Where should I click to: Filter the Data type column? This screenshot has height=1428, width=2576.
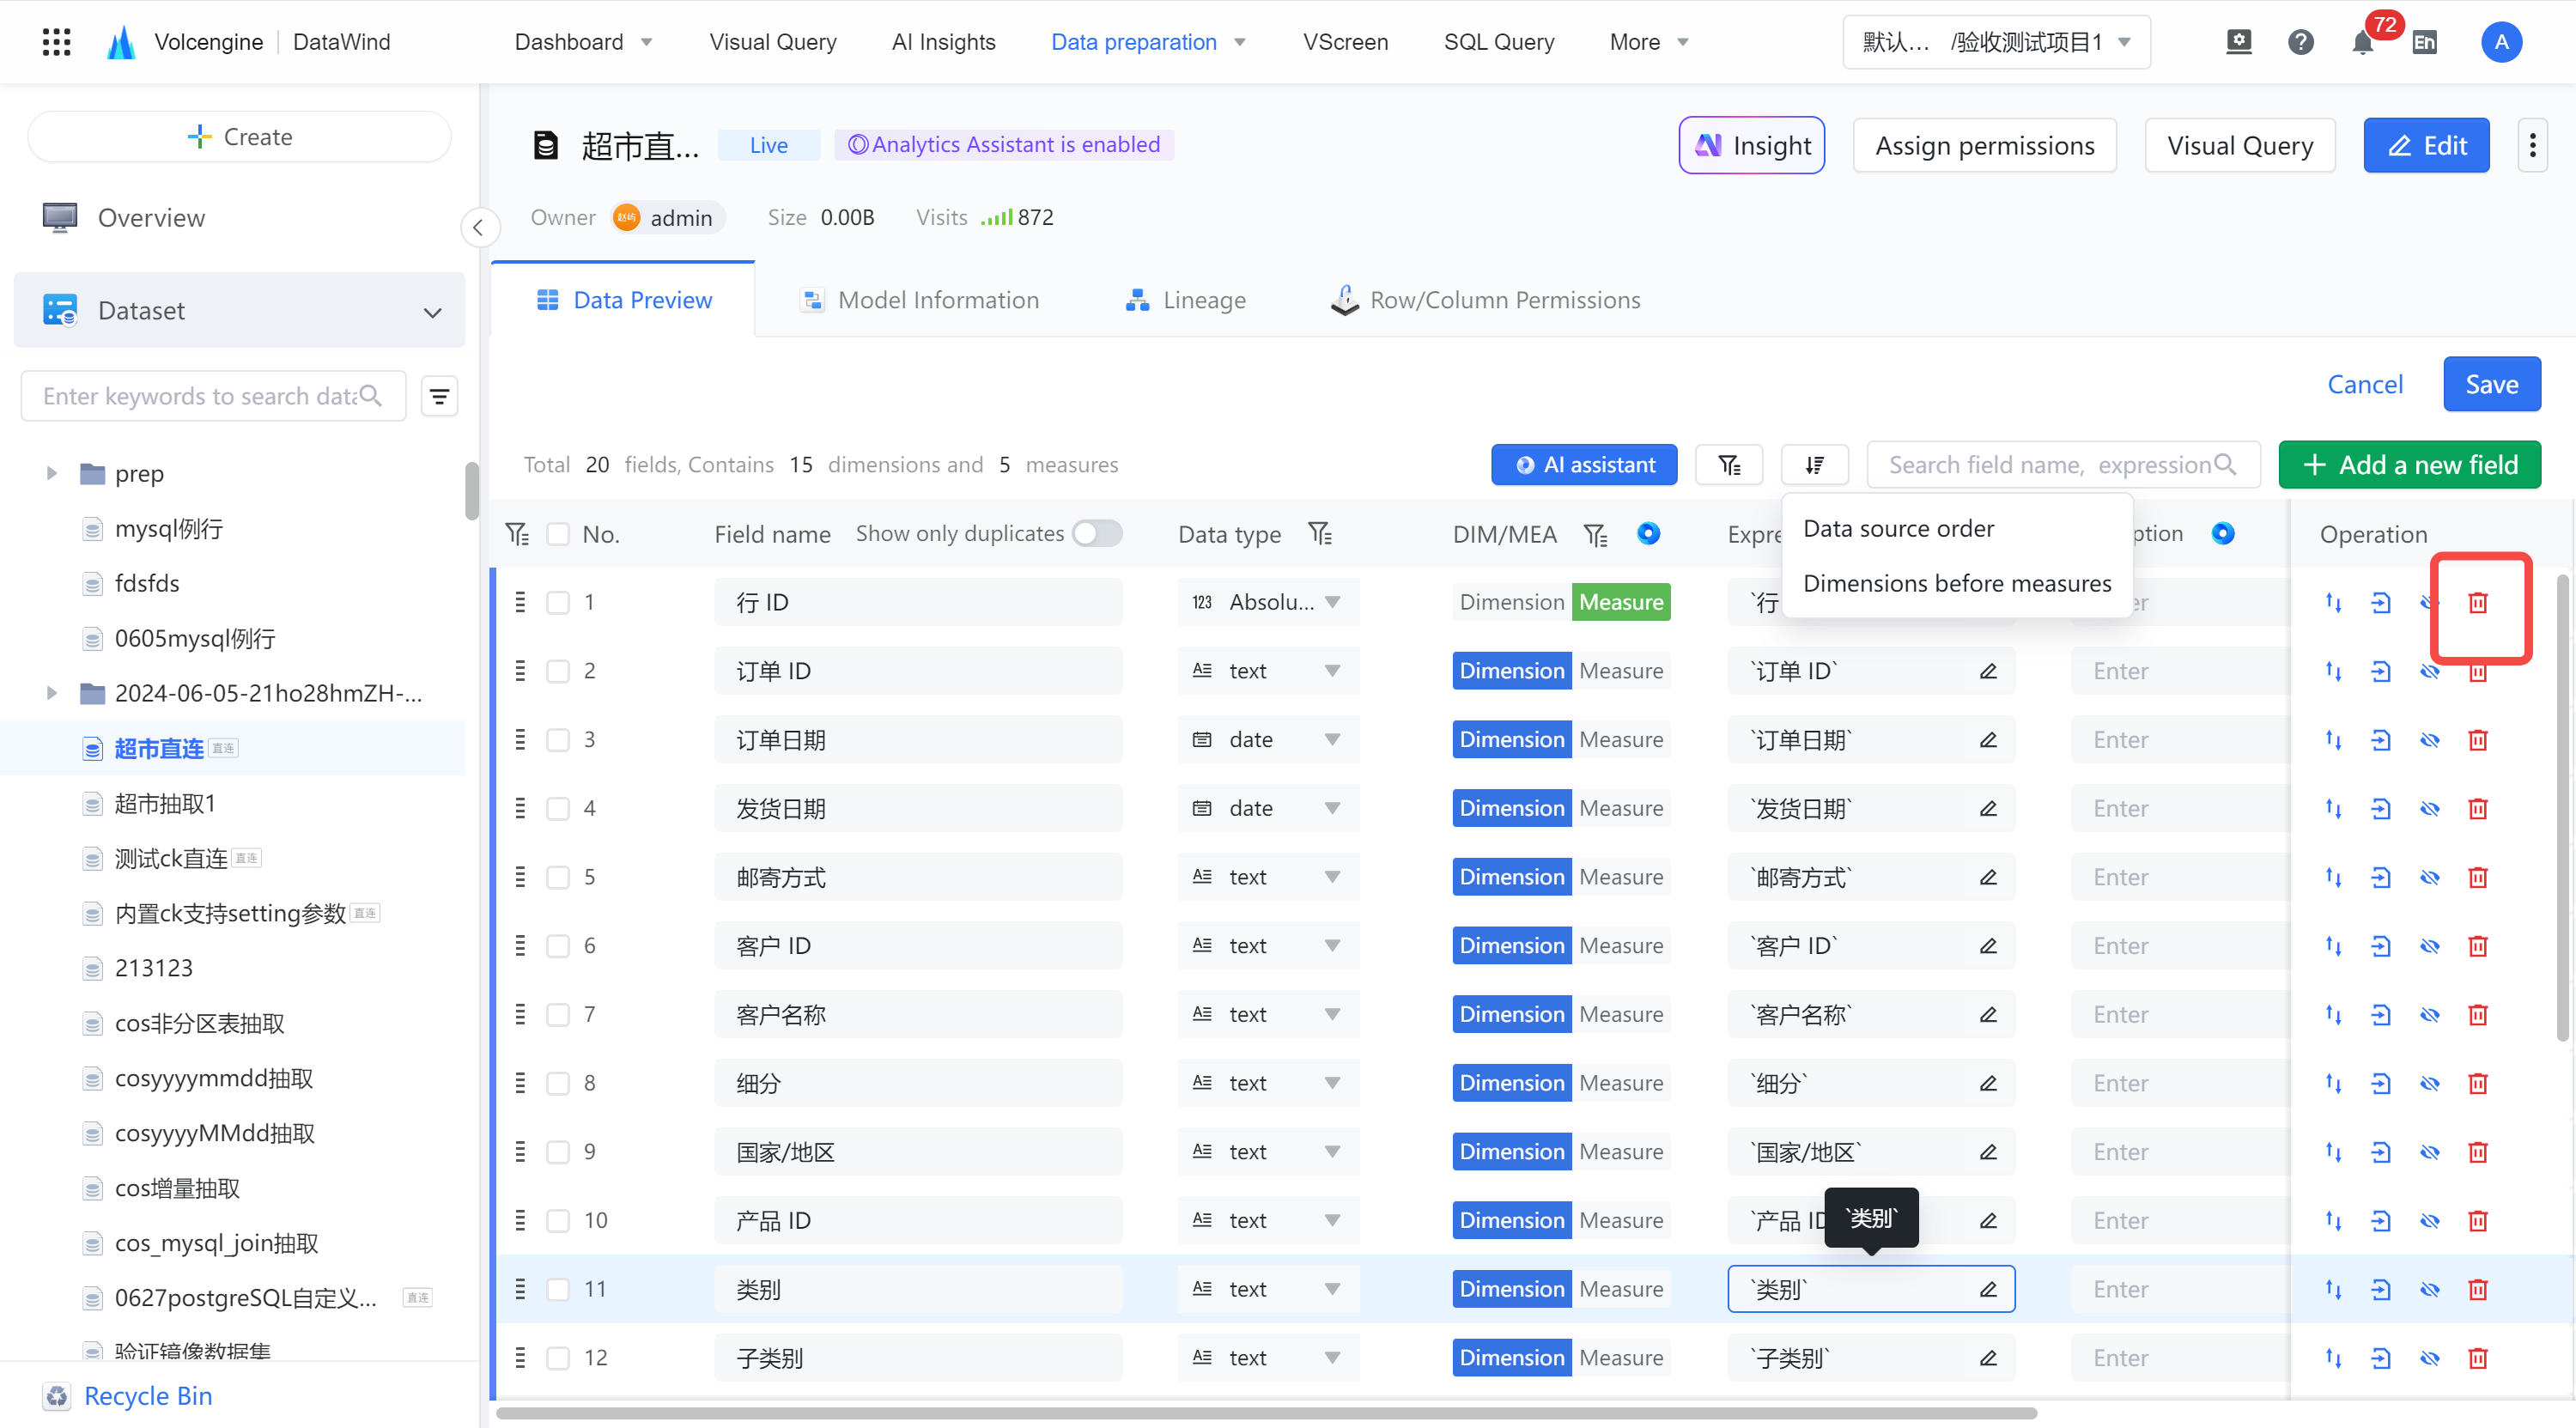coord(1320,534)
